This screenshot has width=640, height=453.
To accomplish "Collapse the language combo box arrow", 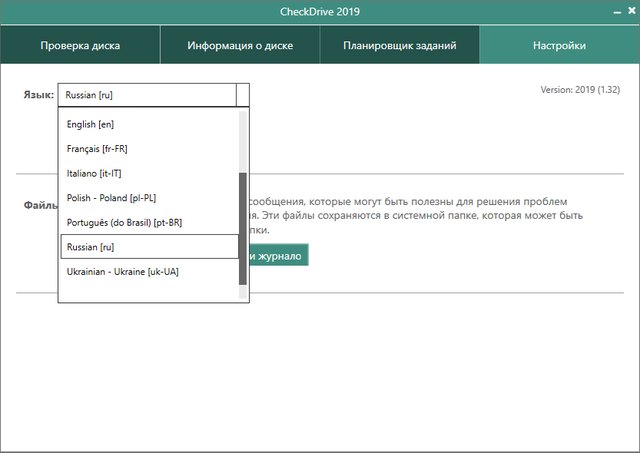I will pyautogui.click(x=242, y=95).
